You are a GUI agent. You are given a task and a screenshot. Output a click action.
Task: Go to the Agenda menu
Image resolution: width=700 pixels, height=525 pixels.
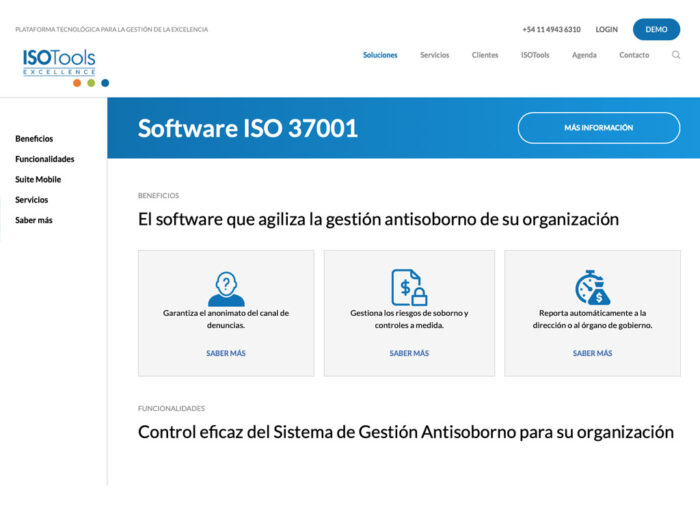(584, 55)
